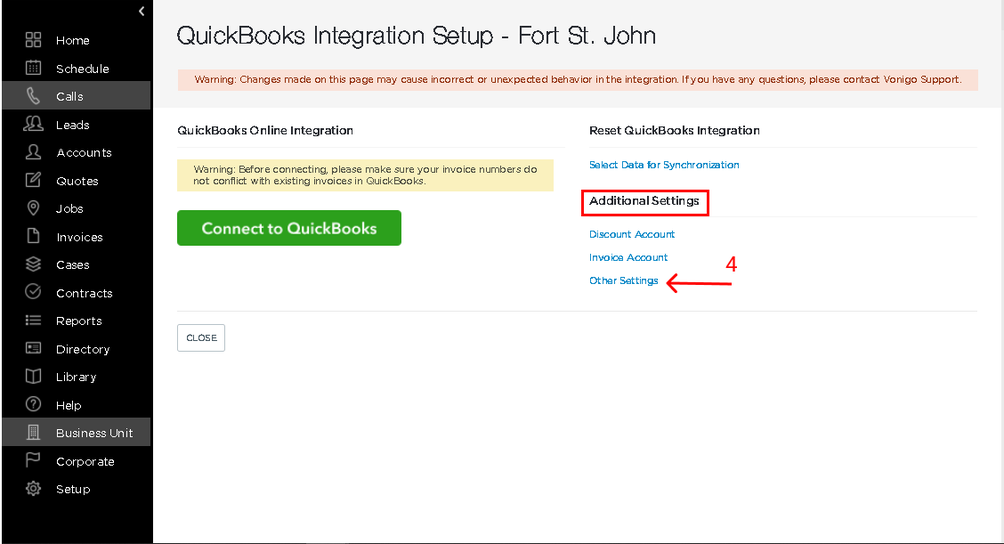
Task: Go to Schedule in the sidebar
Action: point(83,68)
